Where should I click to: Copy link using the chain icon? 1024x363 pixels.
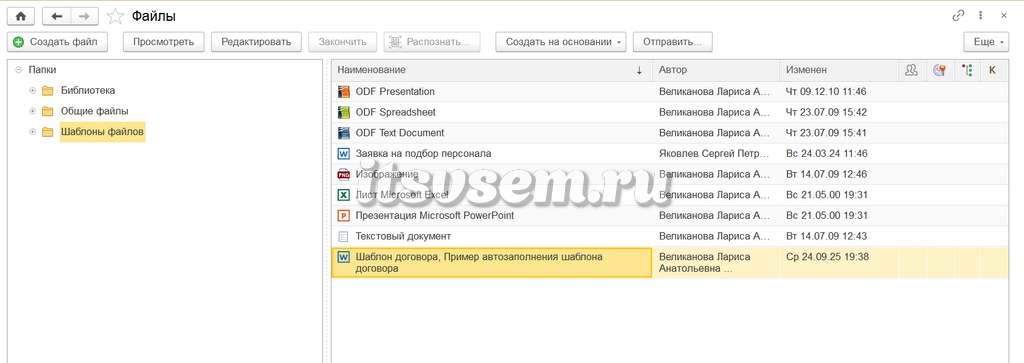(x=959, y=16)
